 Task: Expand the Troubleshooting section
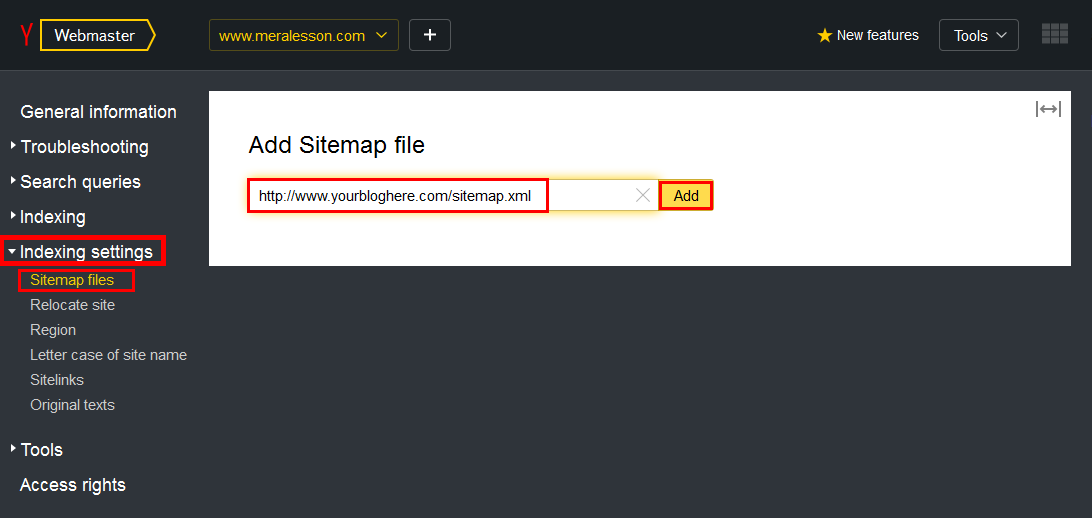pos(84,147)
